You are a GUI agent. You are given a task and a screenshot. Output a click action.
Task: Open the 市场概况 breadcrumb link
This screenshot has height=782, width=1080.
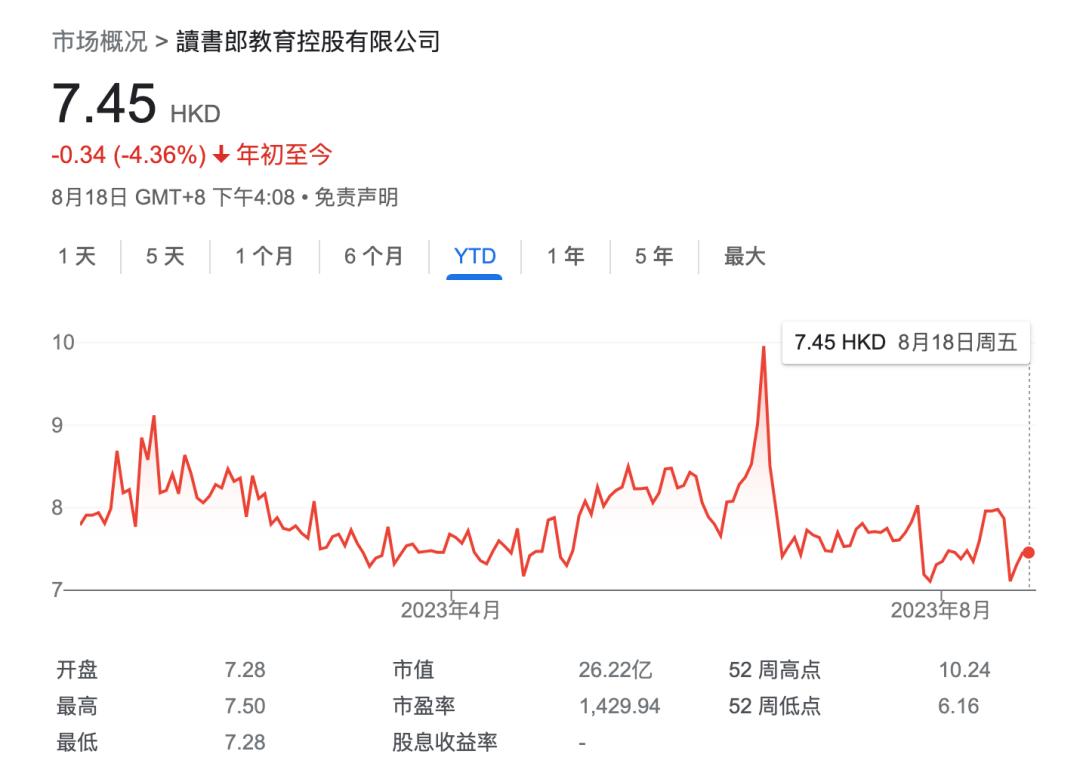100,41
